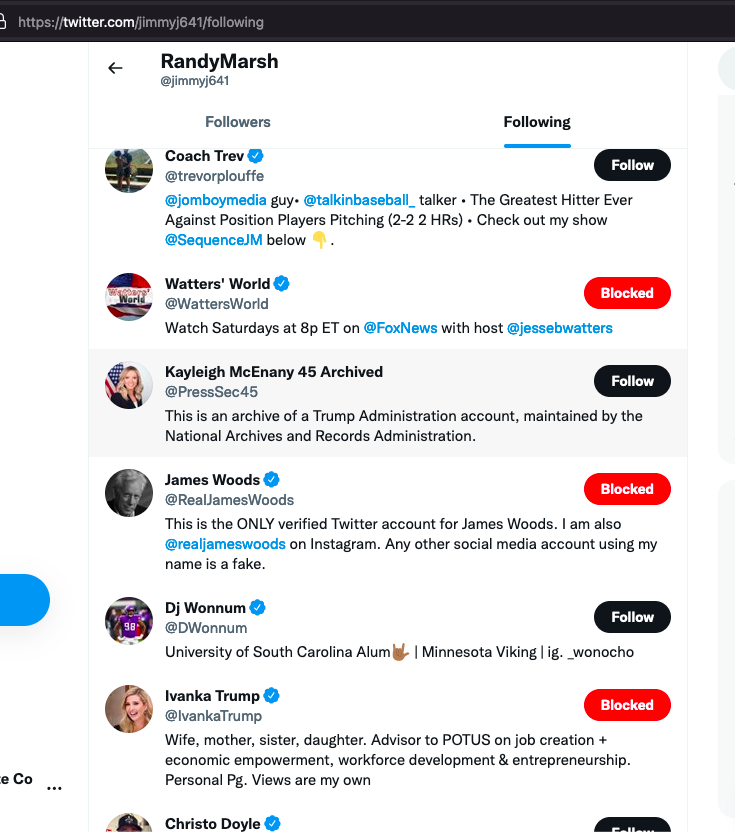The width and height of the screenshot is (735, 832).
Task: Open Watters' World avatar icon
Action: coord(129,297)
